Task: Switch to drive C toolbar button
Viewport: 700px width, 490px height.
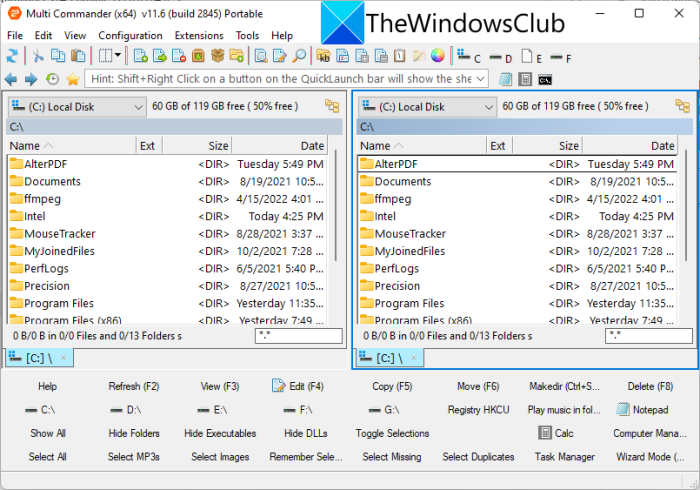Action: pyautogui.click(x=469, y=57)
